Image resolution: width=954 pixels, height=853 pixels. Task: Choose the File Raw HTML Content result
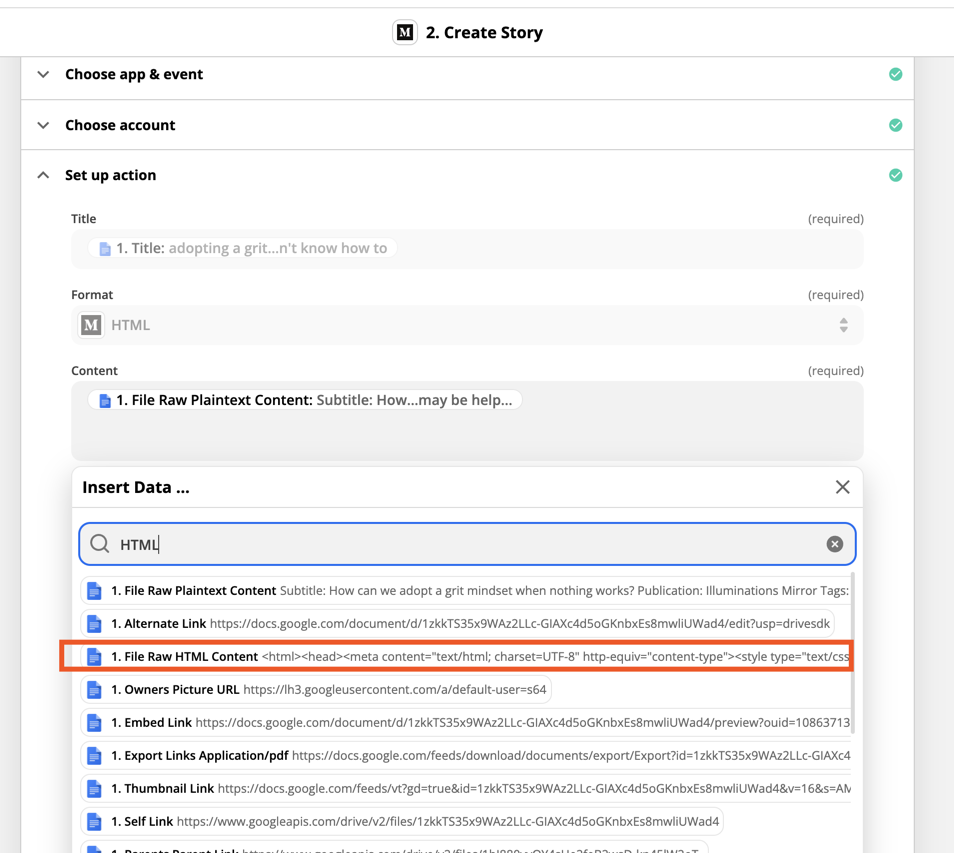click(466, 656)
